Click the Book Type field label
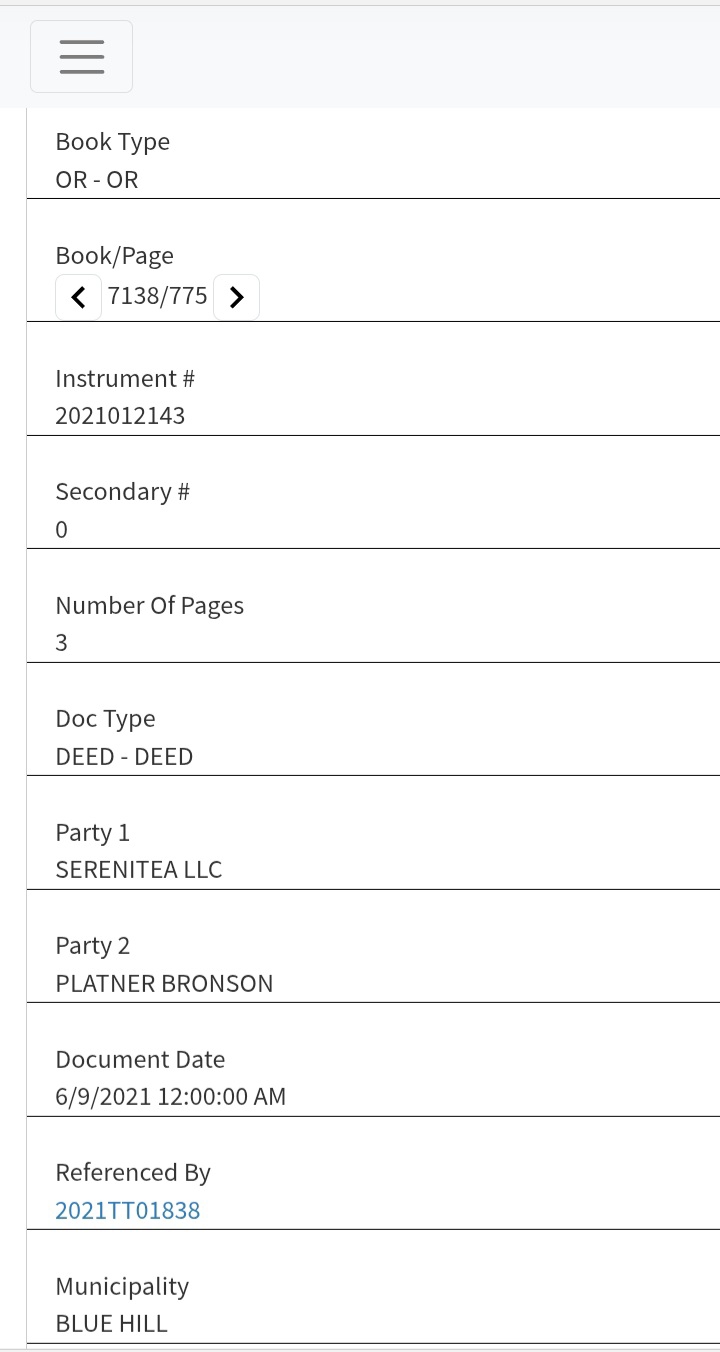The width and height of the screenshot is (720, 1352). coord(113,142)
